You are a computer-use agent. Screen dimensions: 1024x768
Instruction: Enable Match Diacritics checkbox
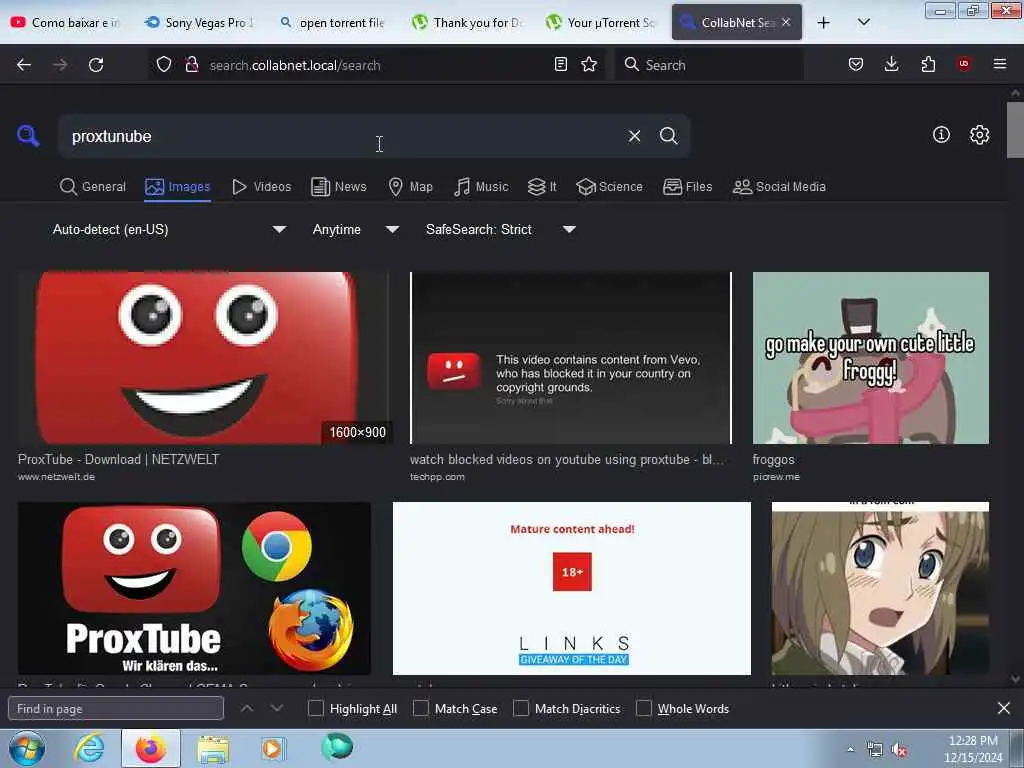point(521,708)
